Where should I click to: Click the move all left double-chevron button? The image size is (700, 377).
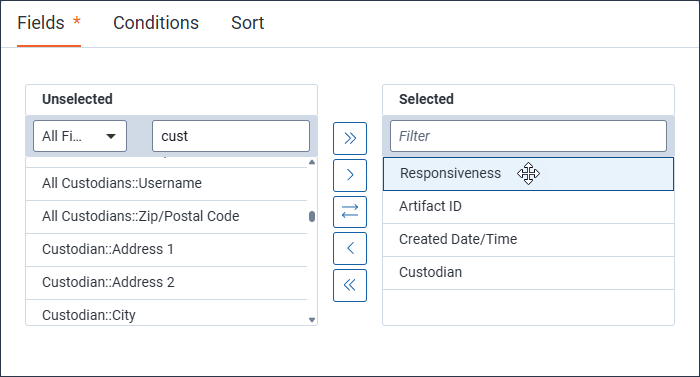pyautogui.click(x=350, y=285)
